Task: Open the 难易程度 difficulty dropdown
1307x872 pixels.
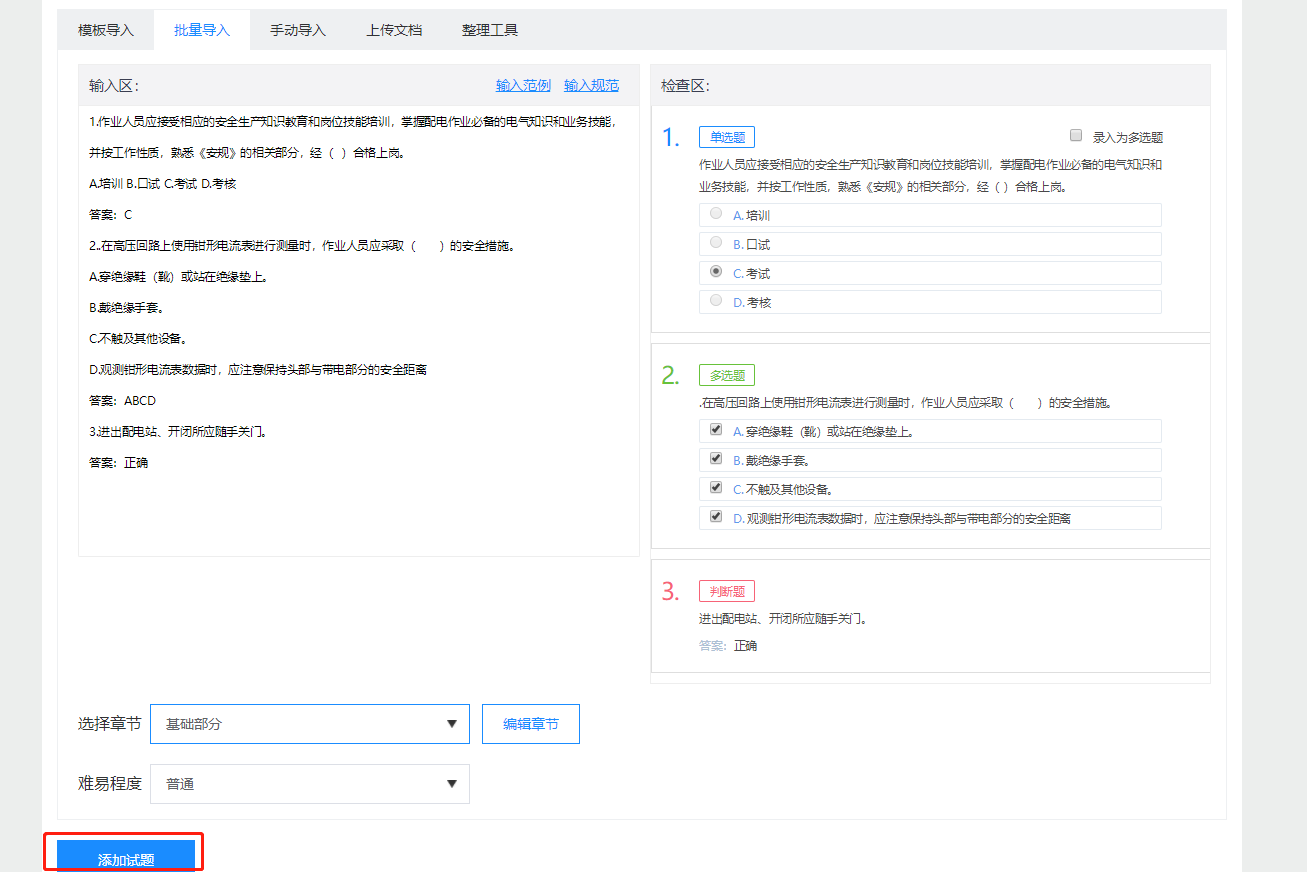Action: pos(310,783)
